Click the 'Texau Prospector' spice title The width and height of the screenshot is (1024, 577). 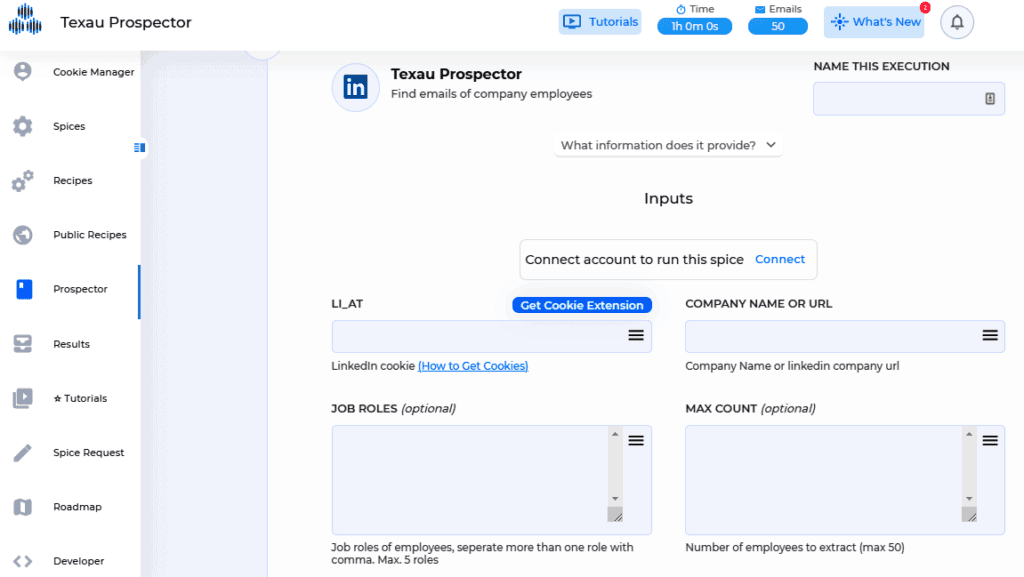(x=456, y=74)
